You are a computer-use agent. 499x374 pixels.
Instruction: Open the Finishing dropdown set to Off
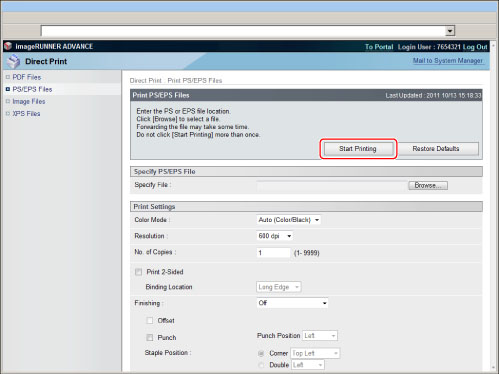point(292,303)
